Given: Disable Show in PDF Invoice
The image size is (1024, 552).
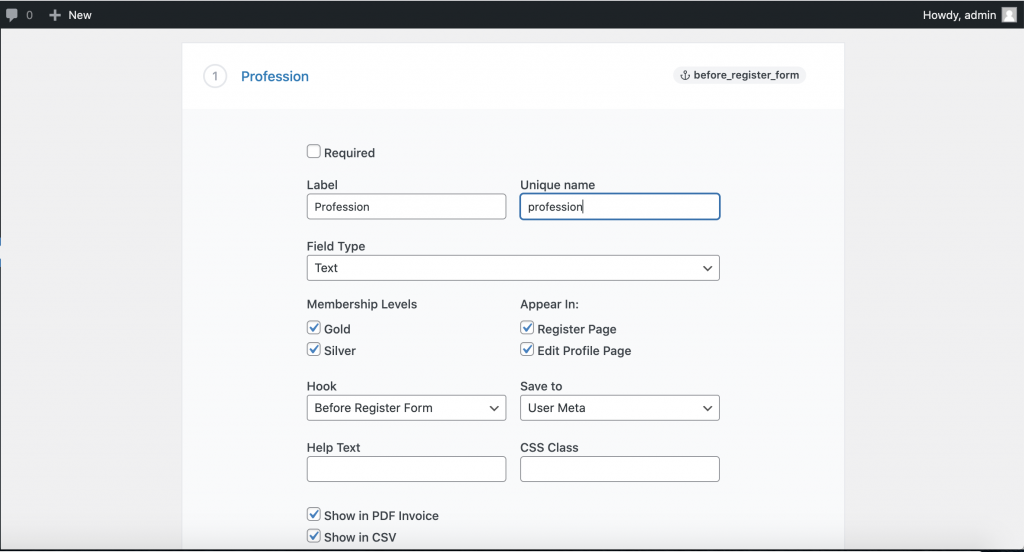Looking at the screenshot, I should click(x=313, y=515).
